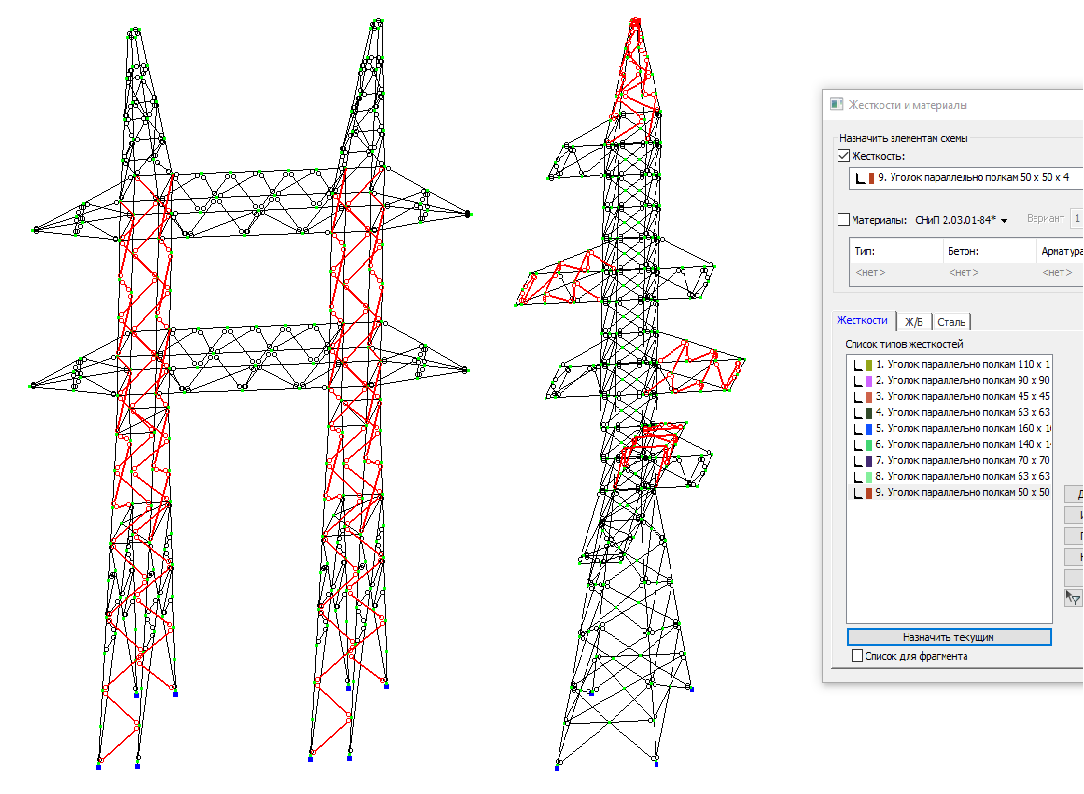Screen dimensions: 1084x794
Task: Click the filter-selection cursor icon button
Action: tap(1073, 598)
